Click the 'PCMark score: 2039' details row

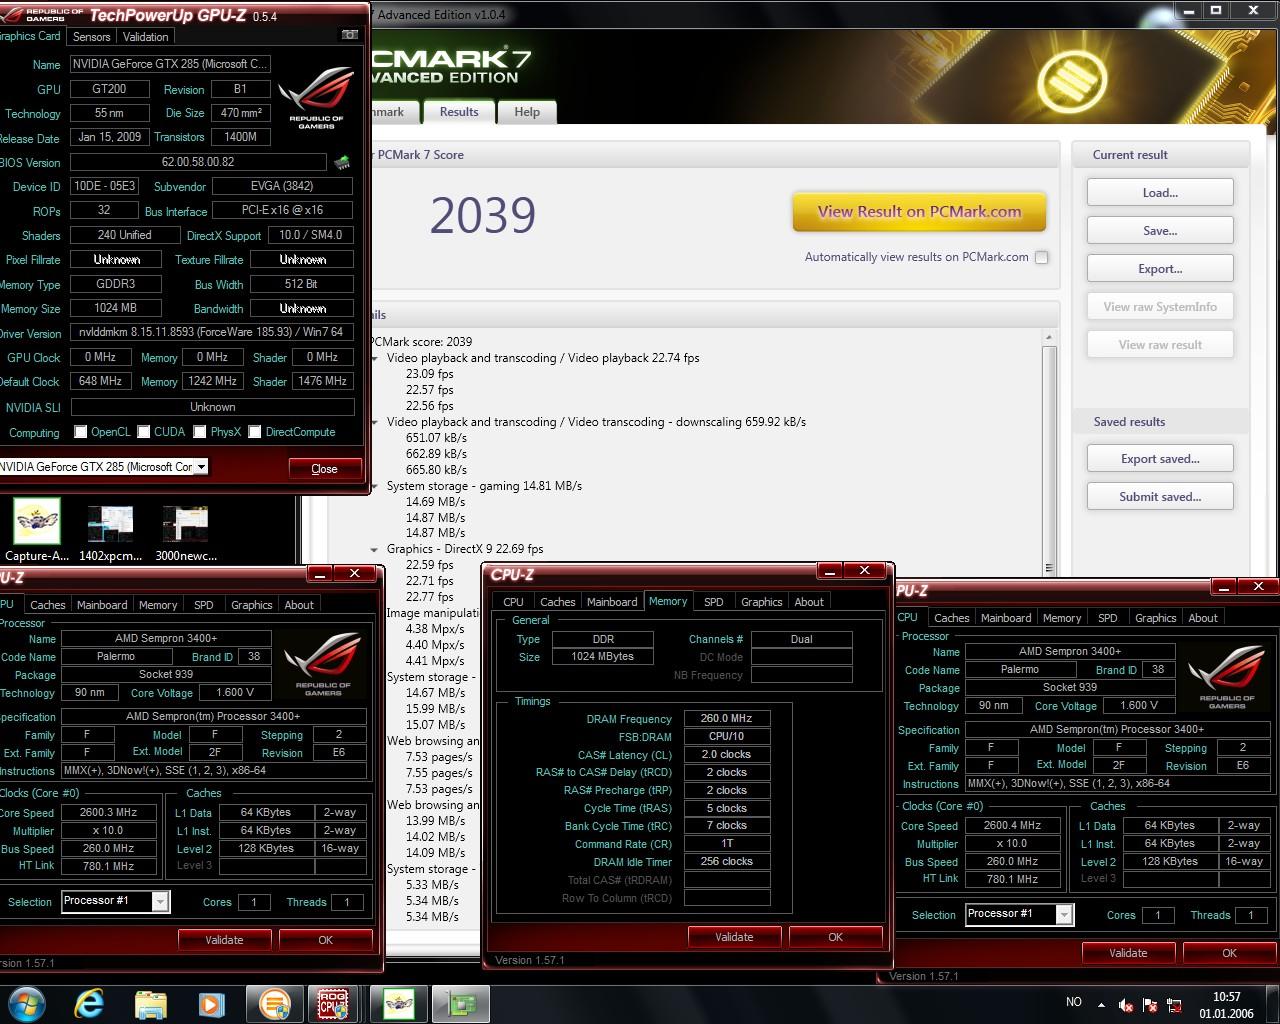(x=420, y=342)
